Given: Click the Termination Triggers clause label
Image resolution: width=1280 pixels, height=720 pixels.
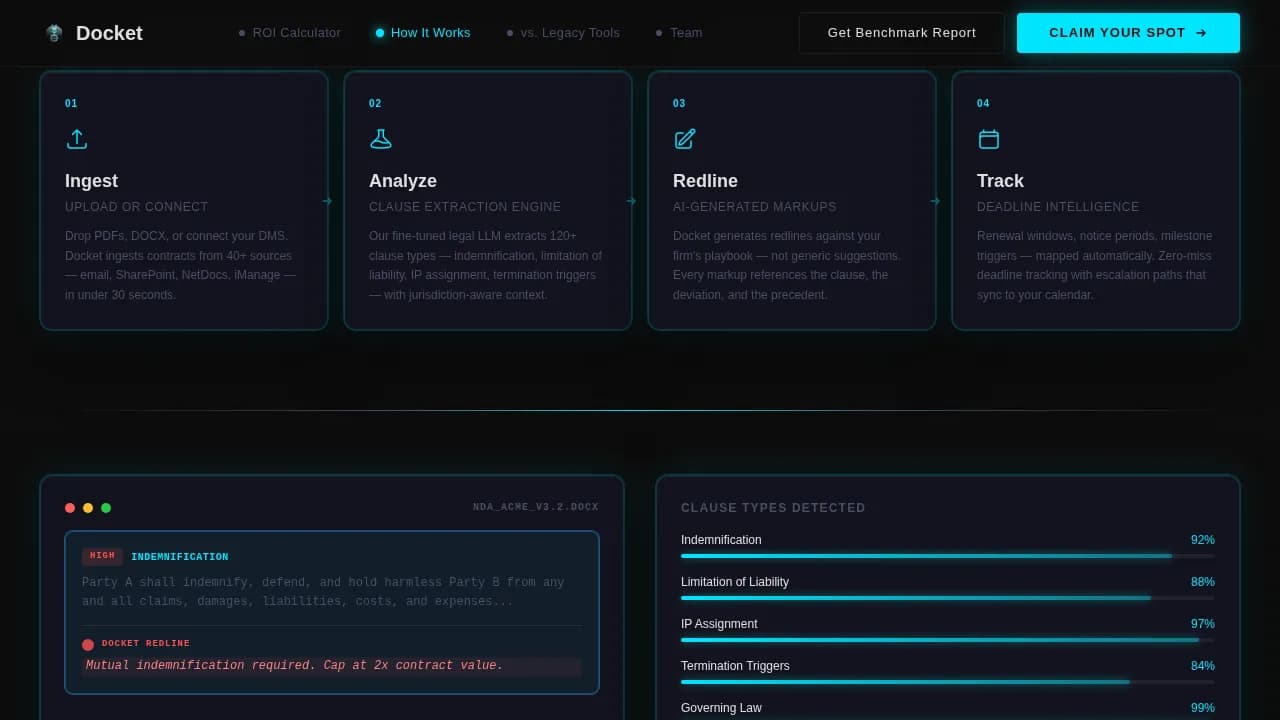Looking at the screenshot, I should (x=735, y=666).
